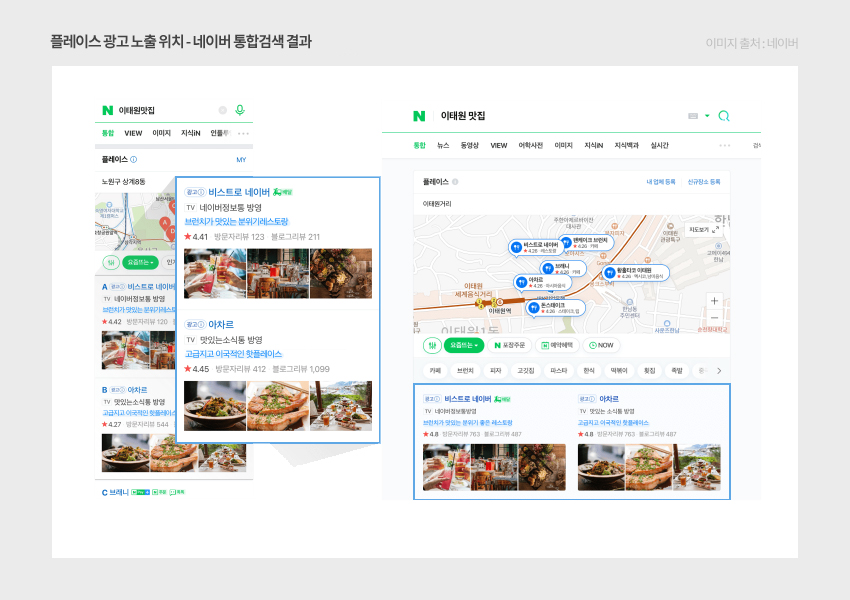Select the 비스트로 네이버 map pin on desktop
This screenshot has height=600, width=850.
(535, 247)
